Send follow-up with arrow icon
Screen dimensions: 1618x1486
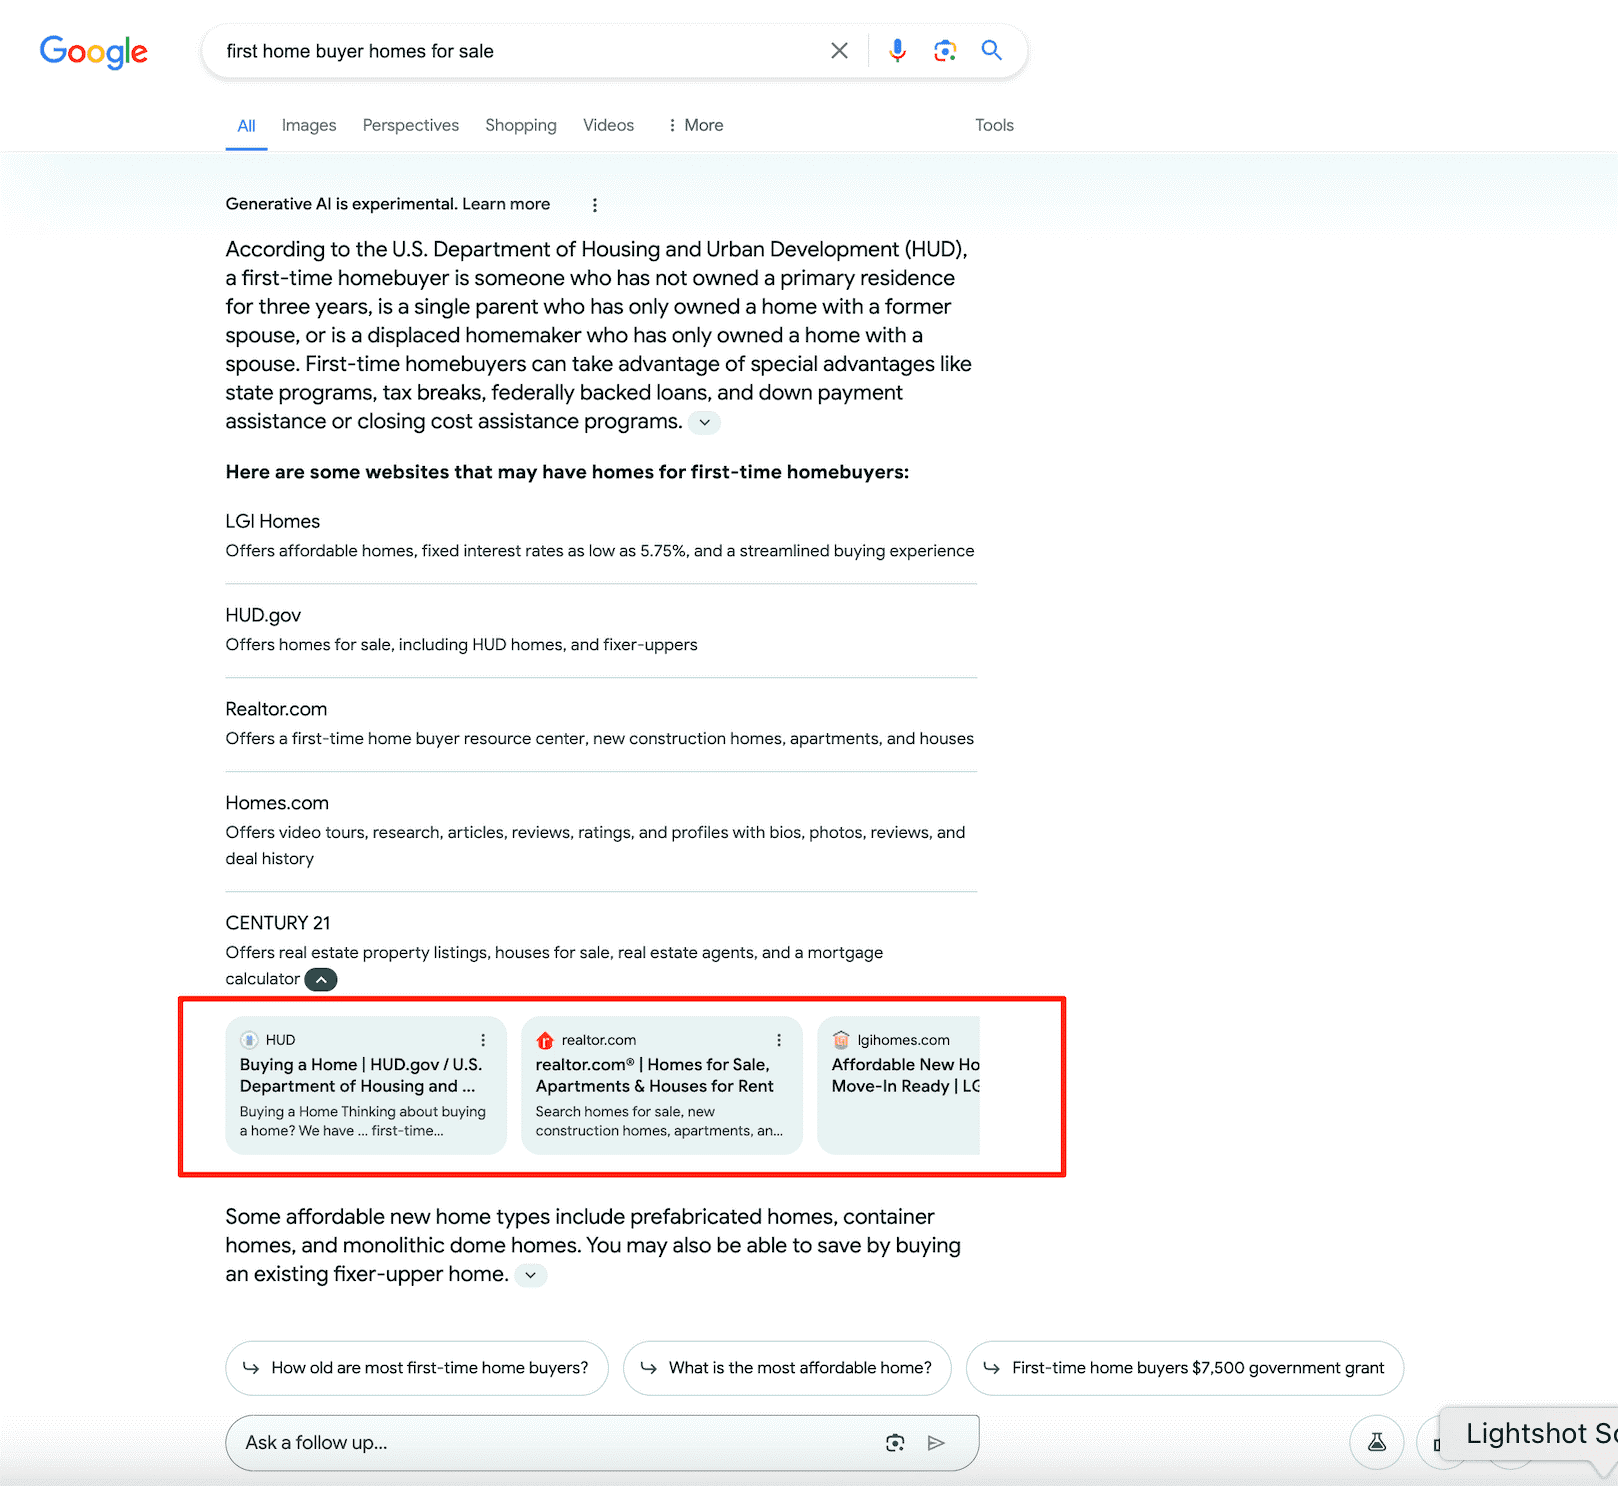936,1443
